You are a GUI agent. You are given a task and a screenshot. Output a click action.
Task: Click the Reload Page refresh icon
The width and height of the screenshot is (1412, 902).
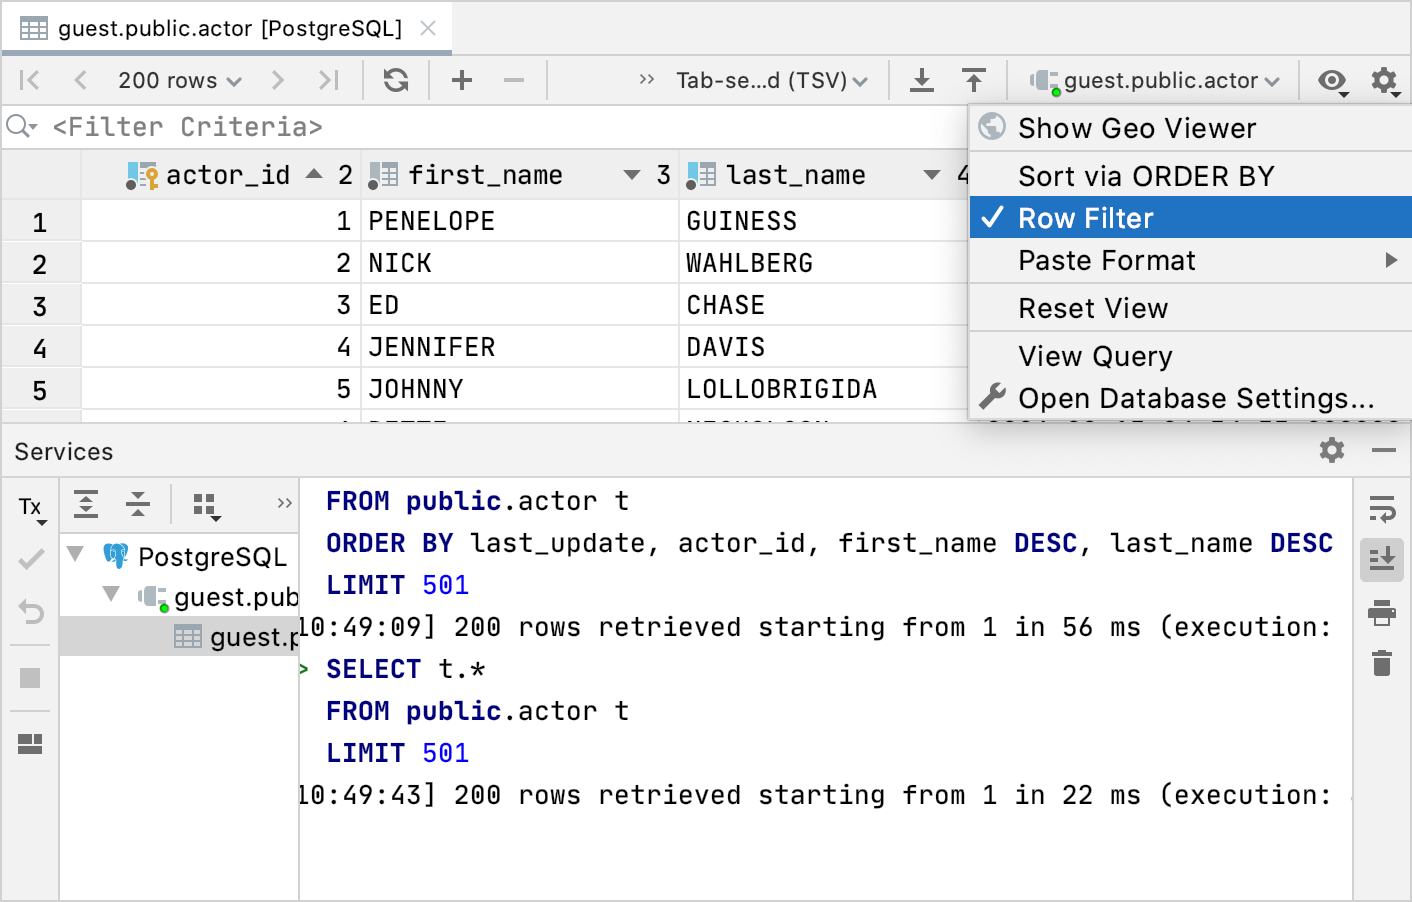396,80
